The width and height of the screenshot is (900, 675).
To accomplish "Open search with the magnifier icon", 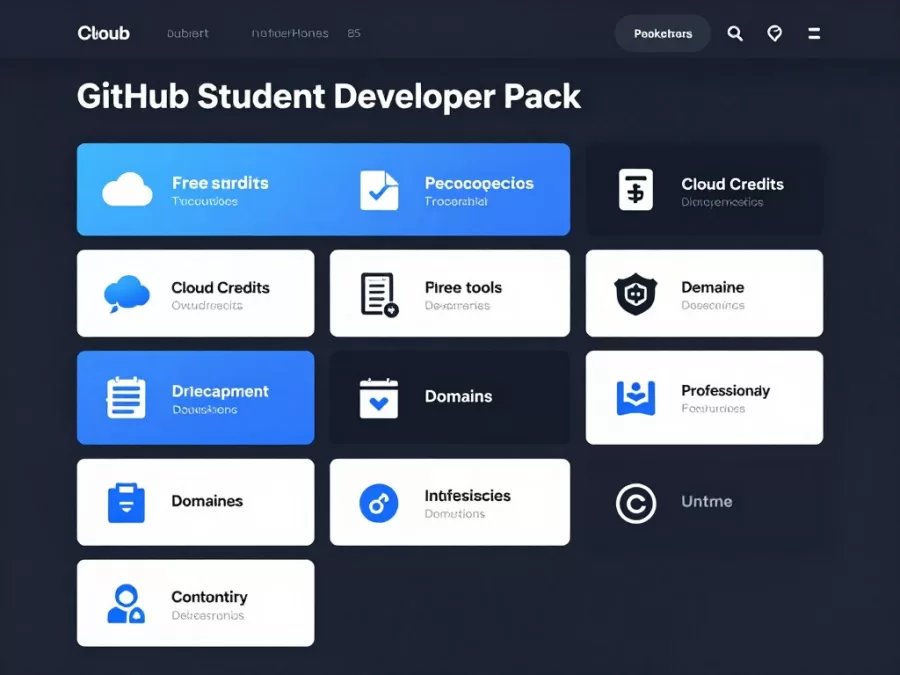I will (x=735, y=33).
